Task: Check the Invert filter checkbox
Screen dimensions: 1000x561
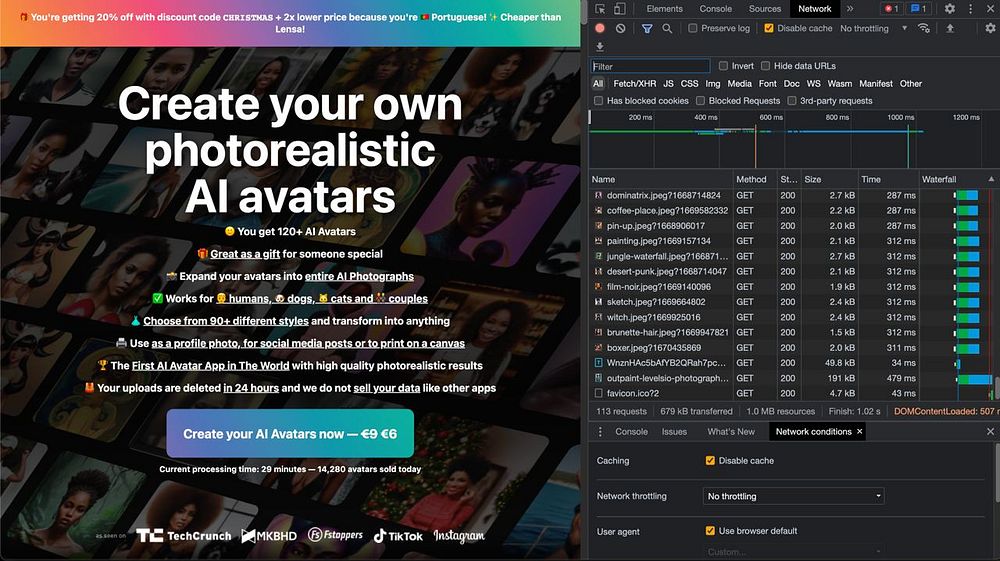Action: (723, 66)
